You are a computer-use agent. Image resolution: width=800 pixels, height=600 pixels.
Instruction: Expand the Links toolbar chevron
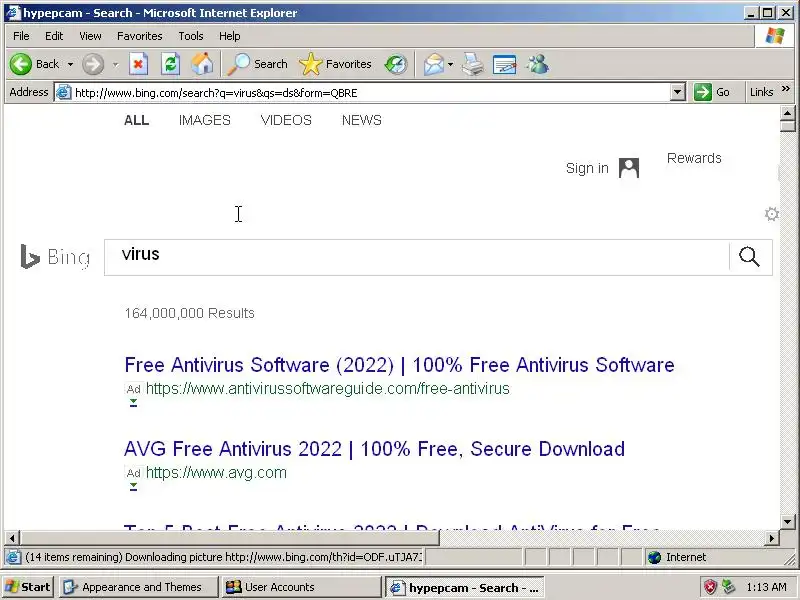[x=786, y=89]
